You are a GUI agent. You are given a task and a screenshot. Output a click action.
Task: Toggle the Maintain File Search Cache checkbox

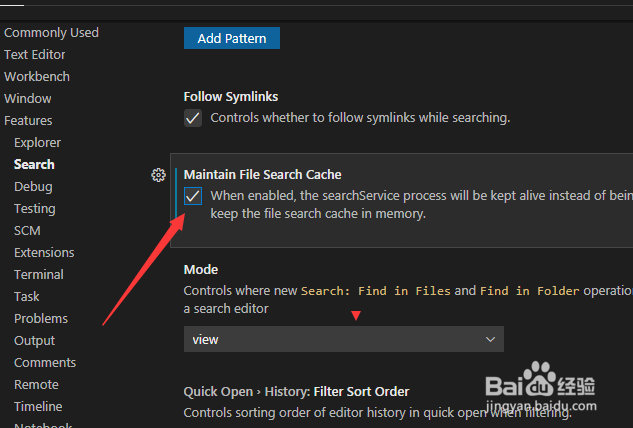(x=193, y=196)
